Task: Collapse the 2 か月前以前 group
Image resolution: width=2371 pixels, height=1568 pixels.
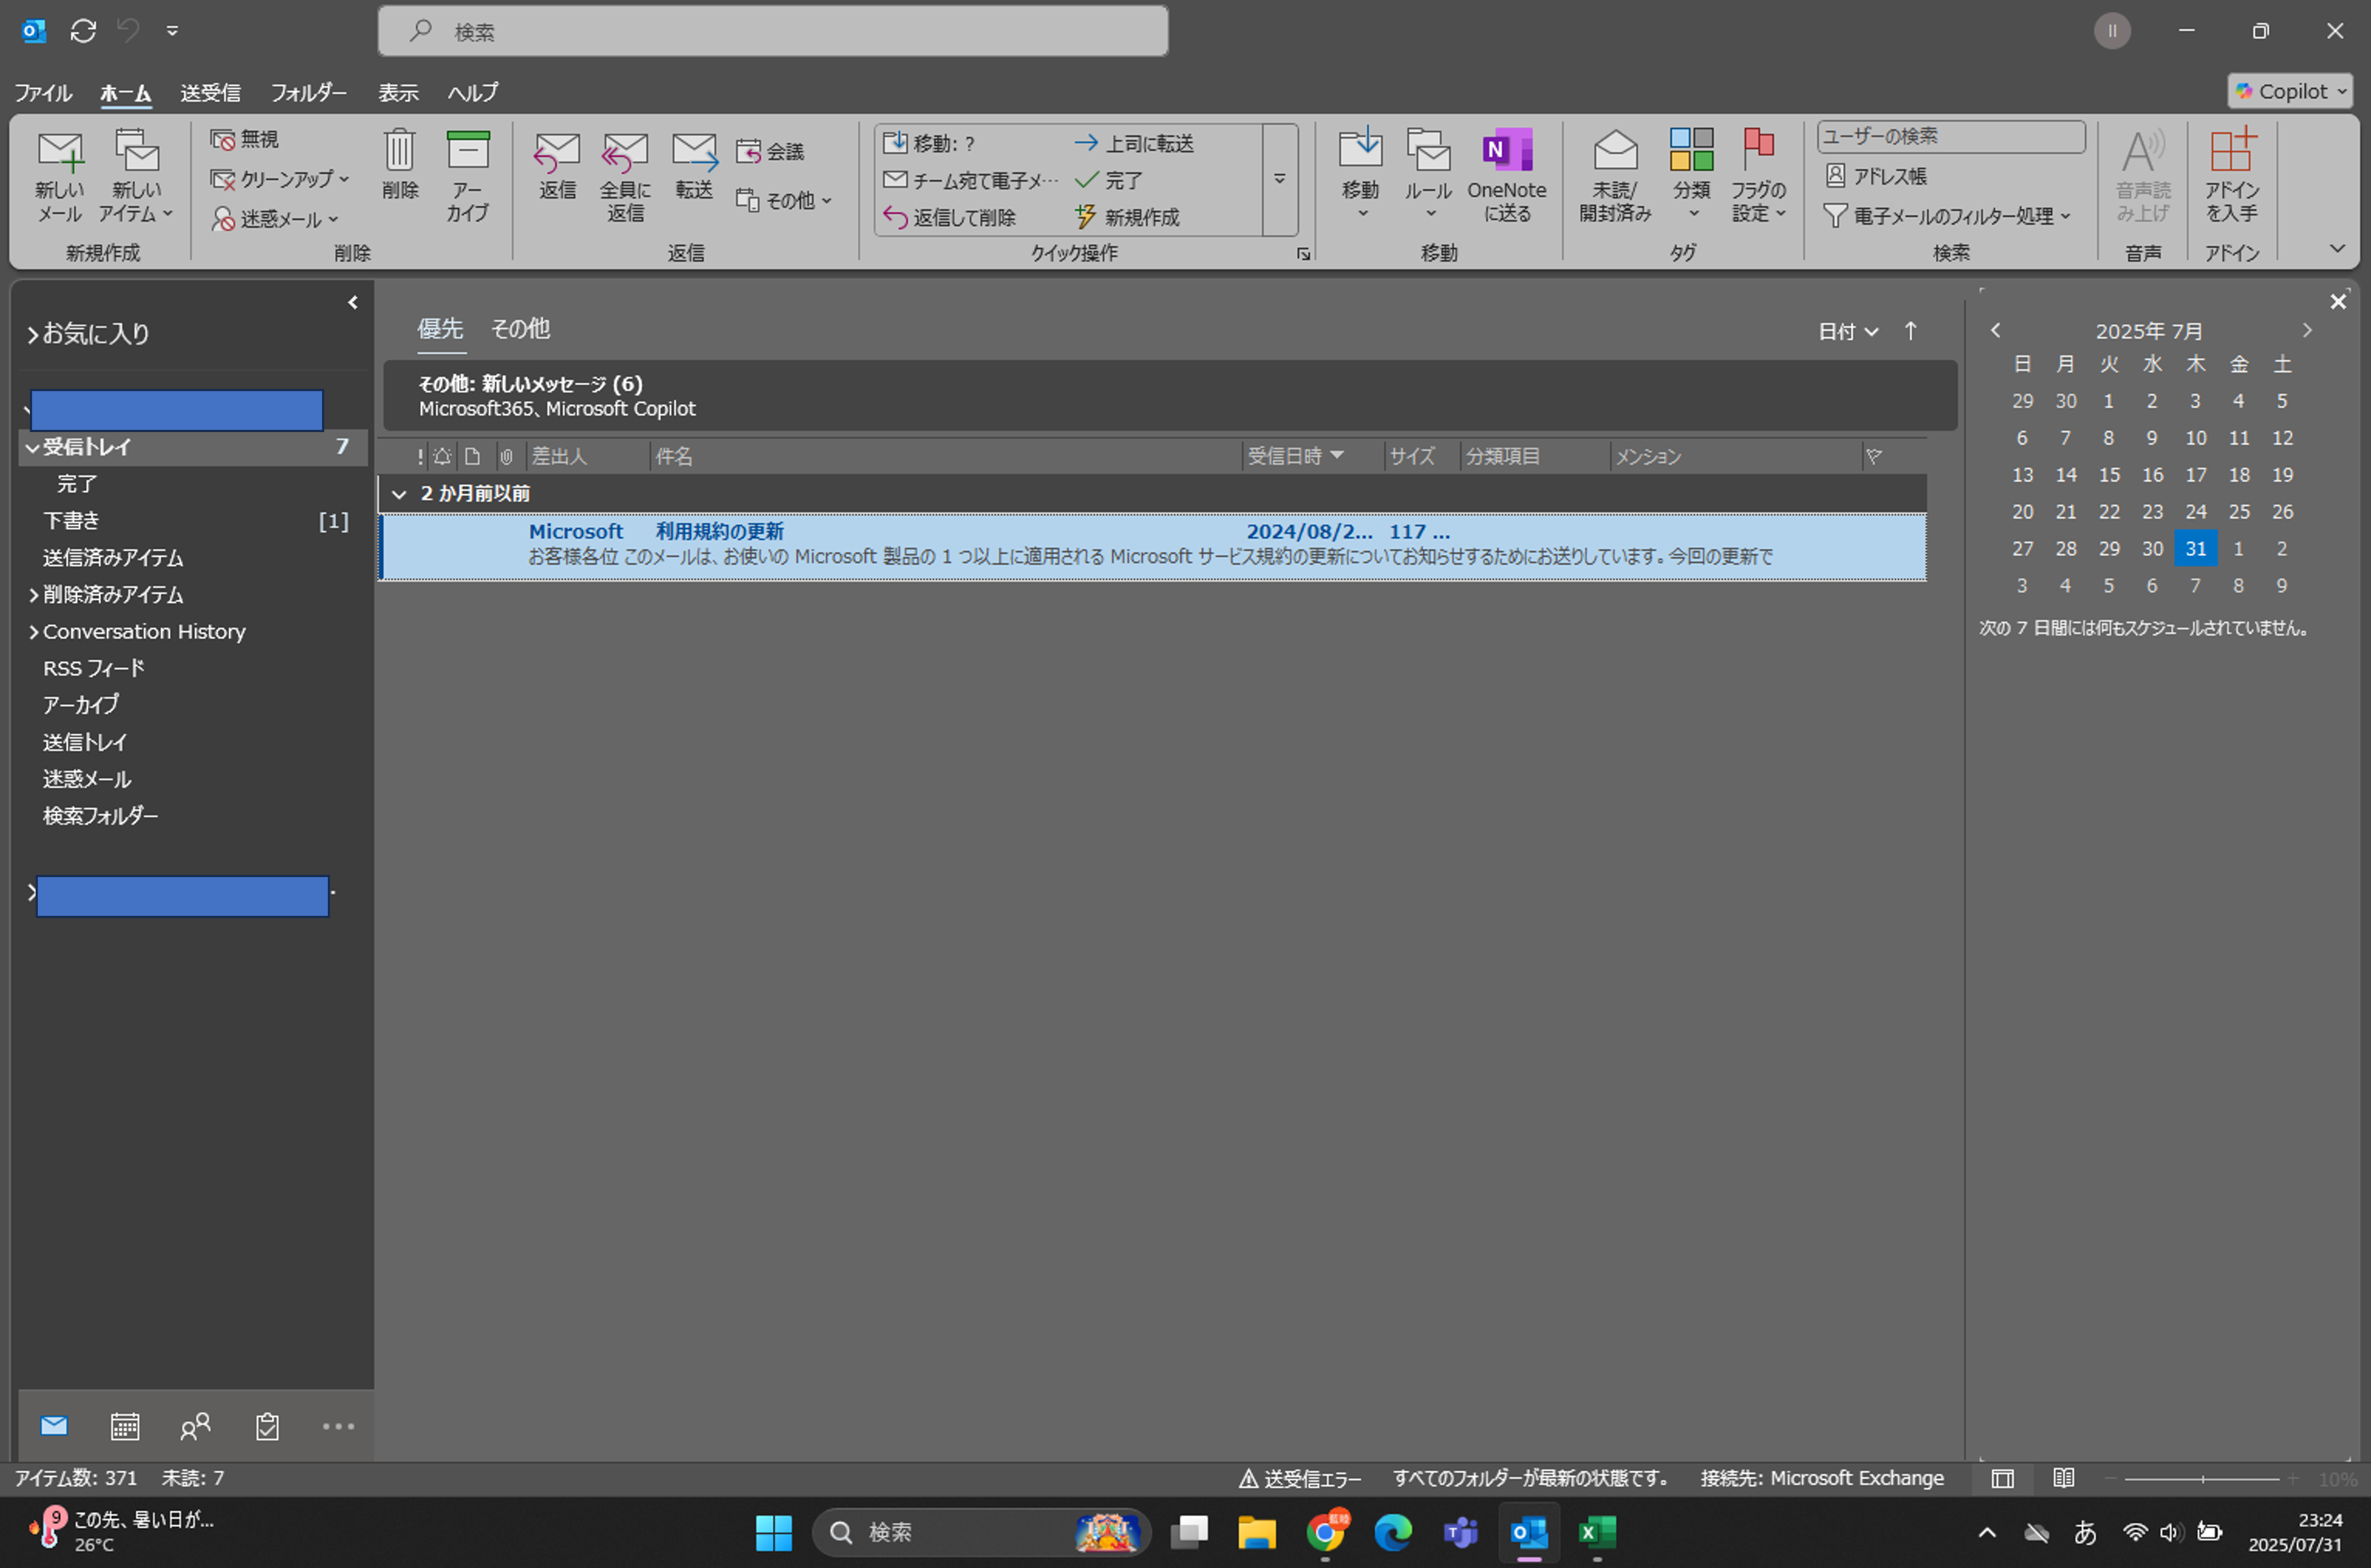Action: 399,494
